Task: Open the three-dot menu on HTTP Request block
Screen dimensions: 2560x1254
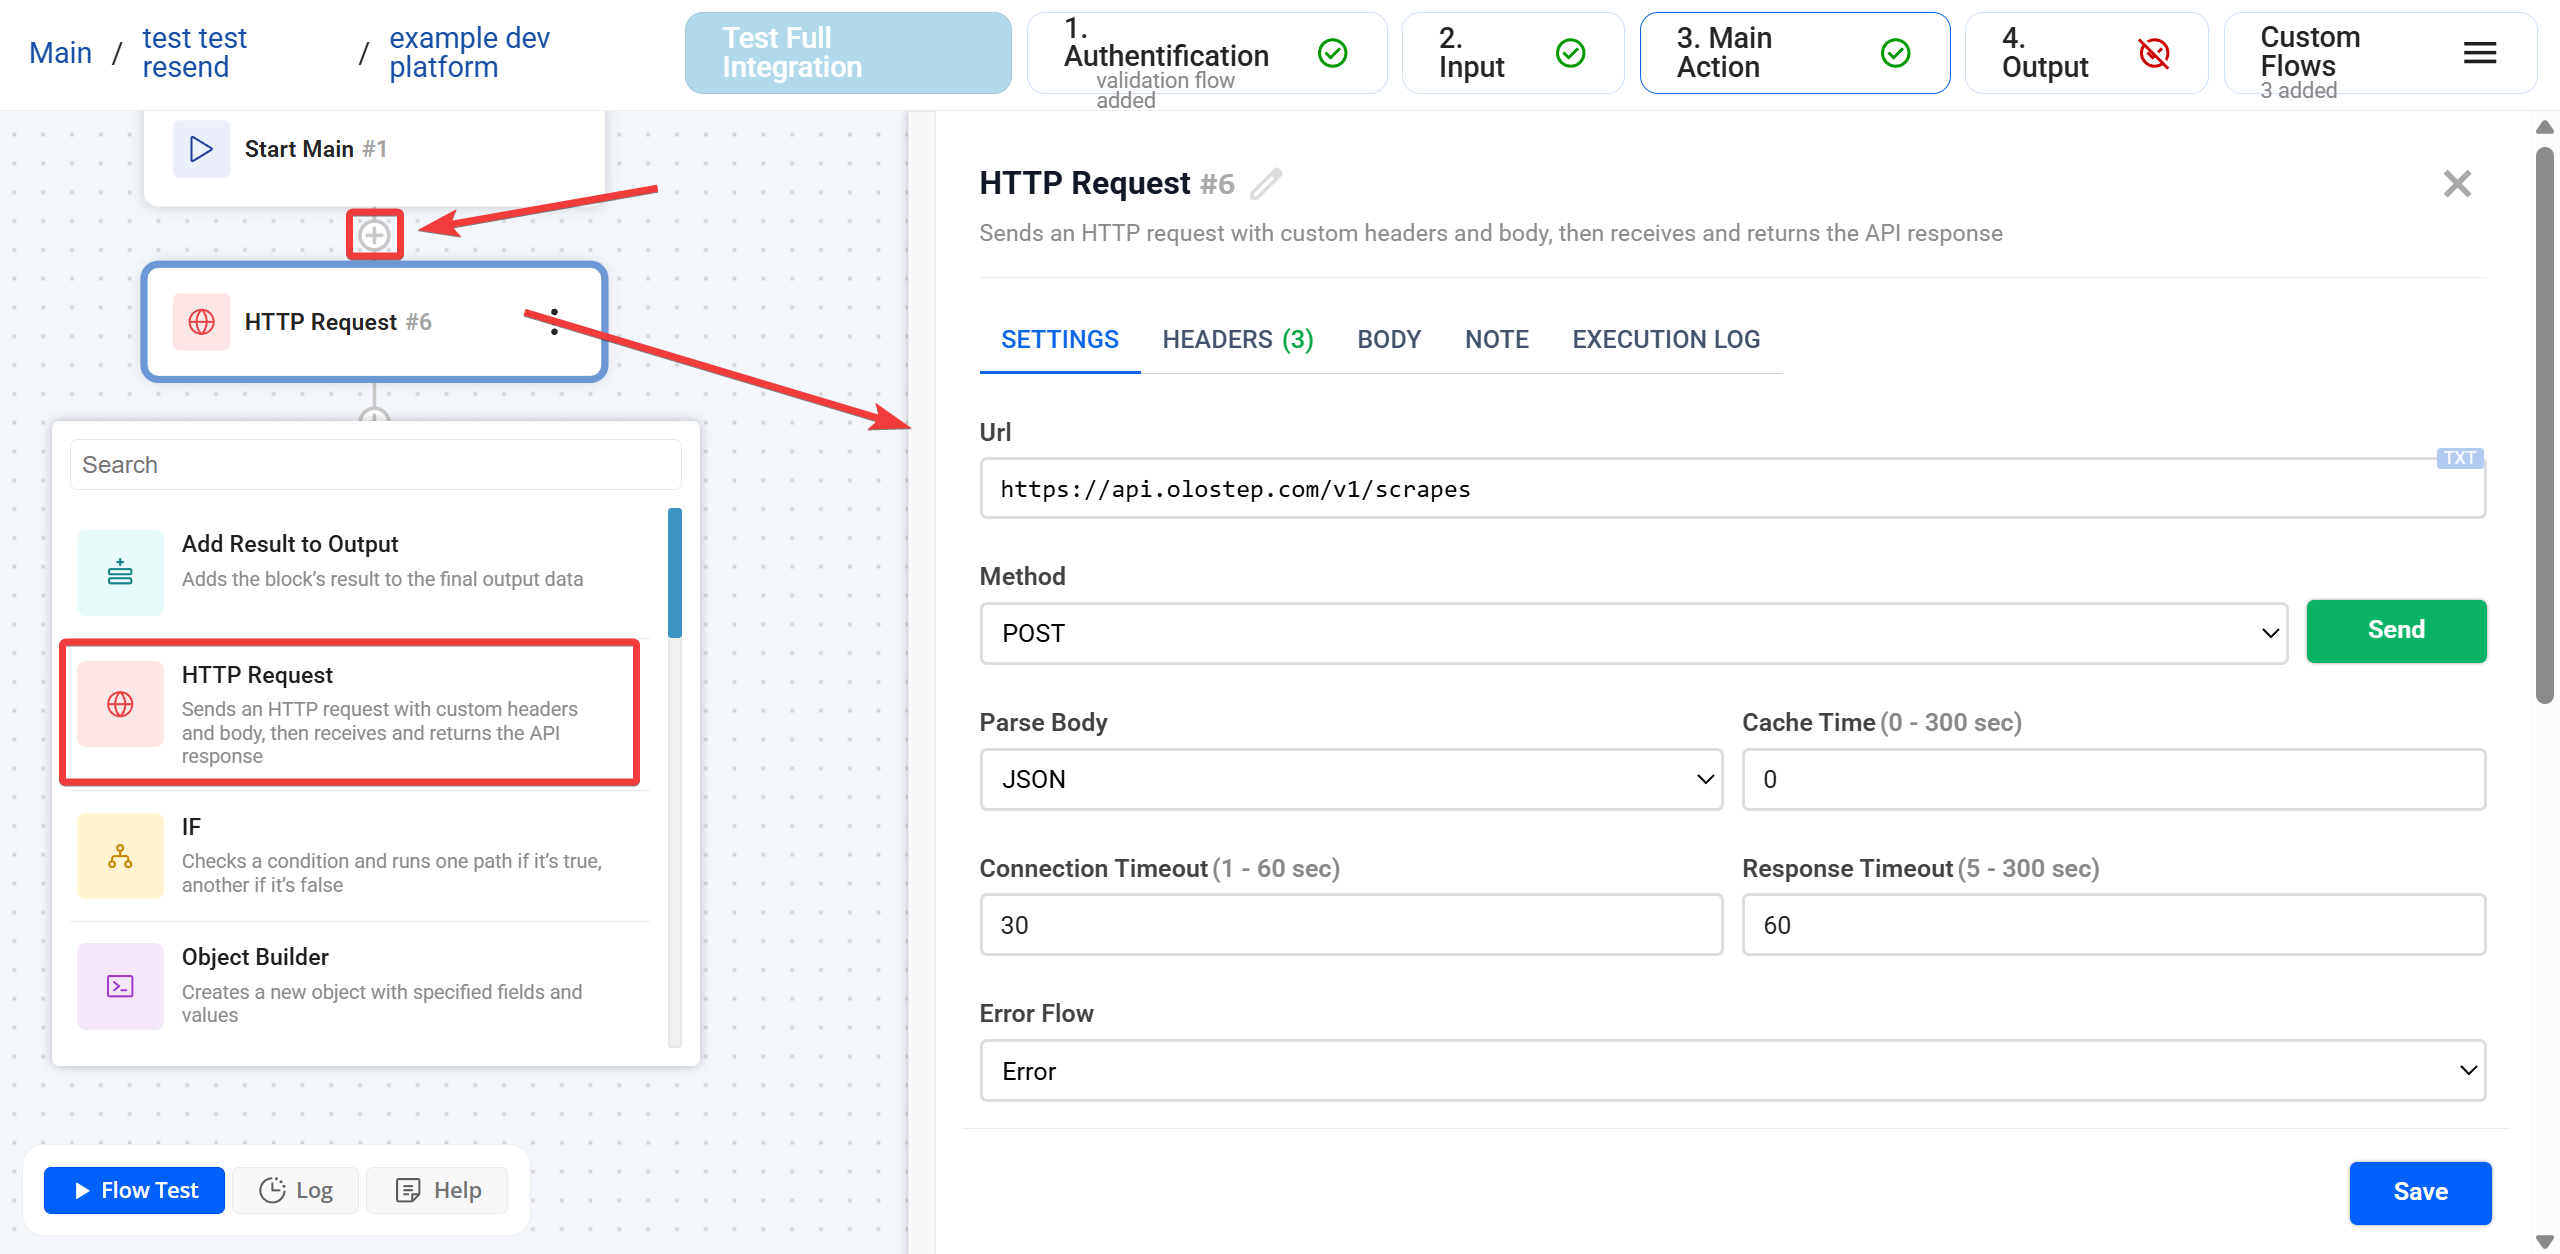Action: pos(554,322)
